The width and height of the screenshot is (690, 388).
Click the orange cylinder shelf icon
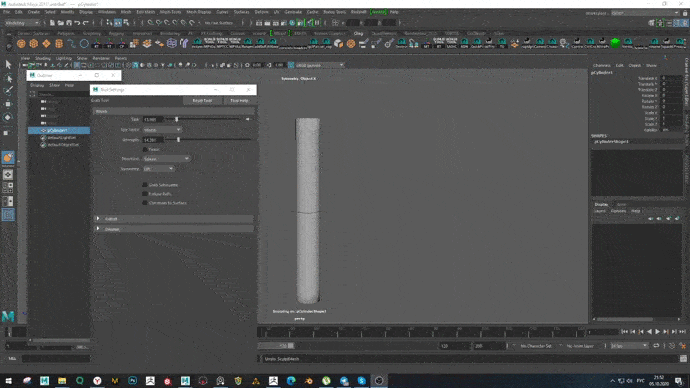coord(59,44)
